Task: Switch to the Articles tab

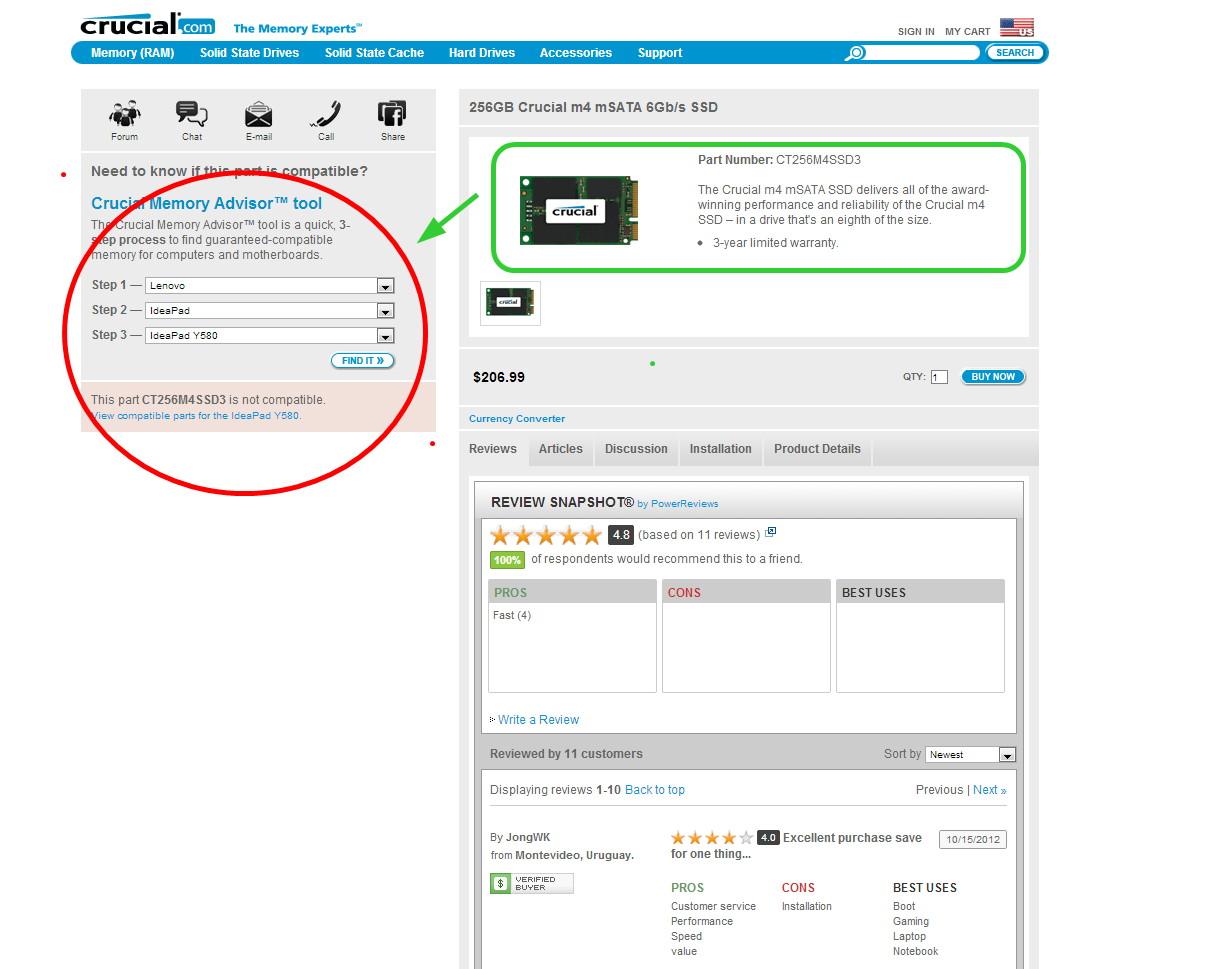Action: 560,449
